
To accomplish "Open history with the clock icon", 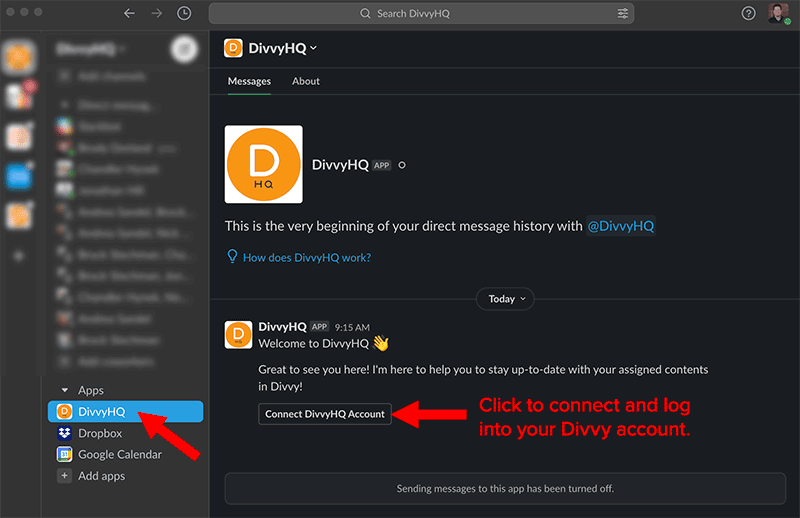I will [184, 13].
